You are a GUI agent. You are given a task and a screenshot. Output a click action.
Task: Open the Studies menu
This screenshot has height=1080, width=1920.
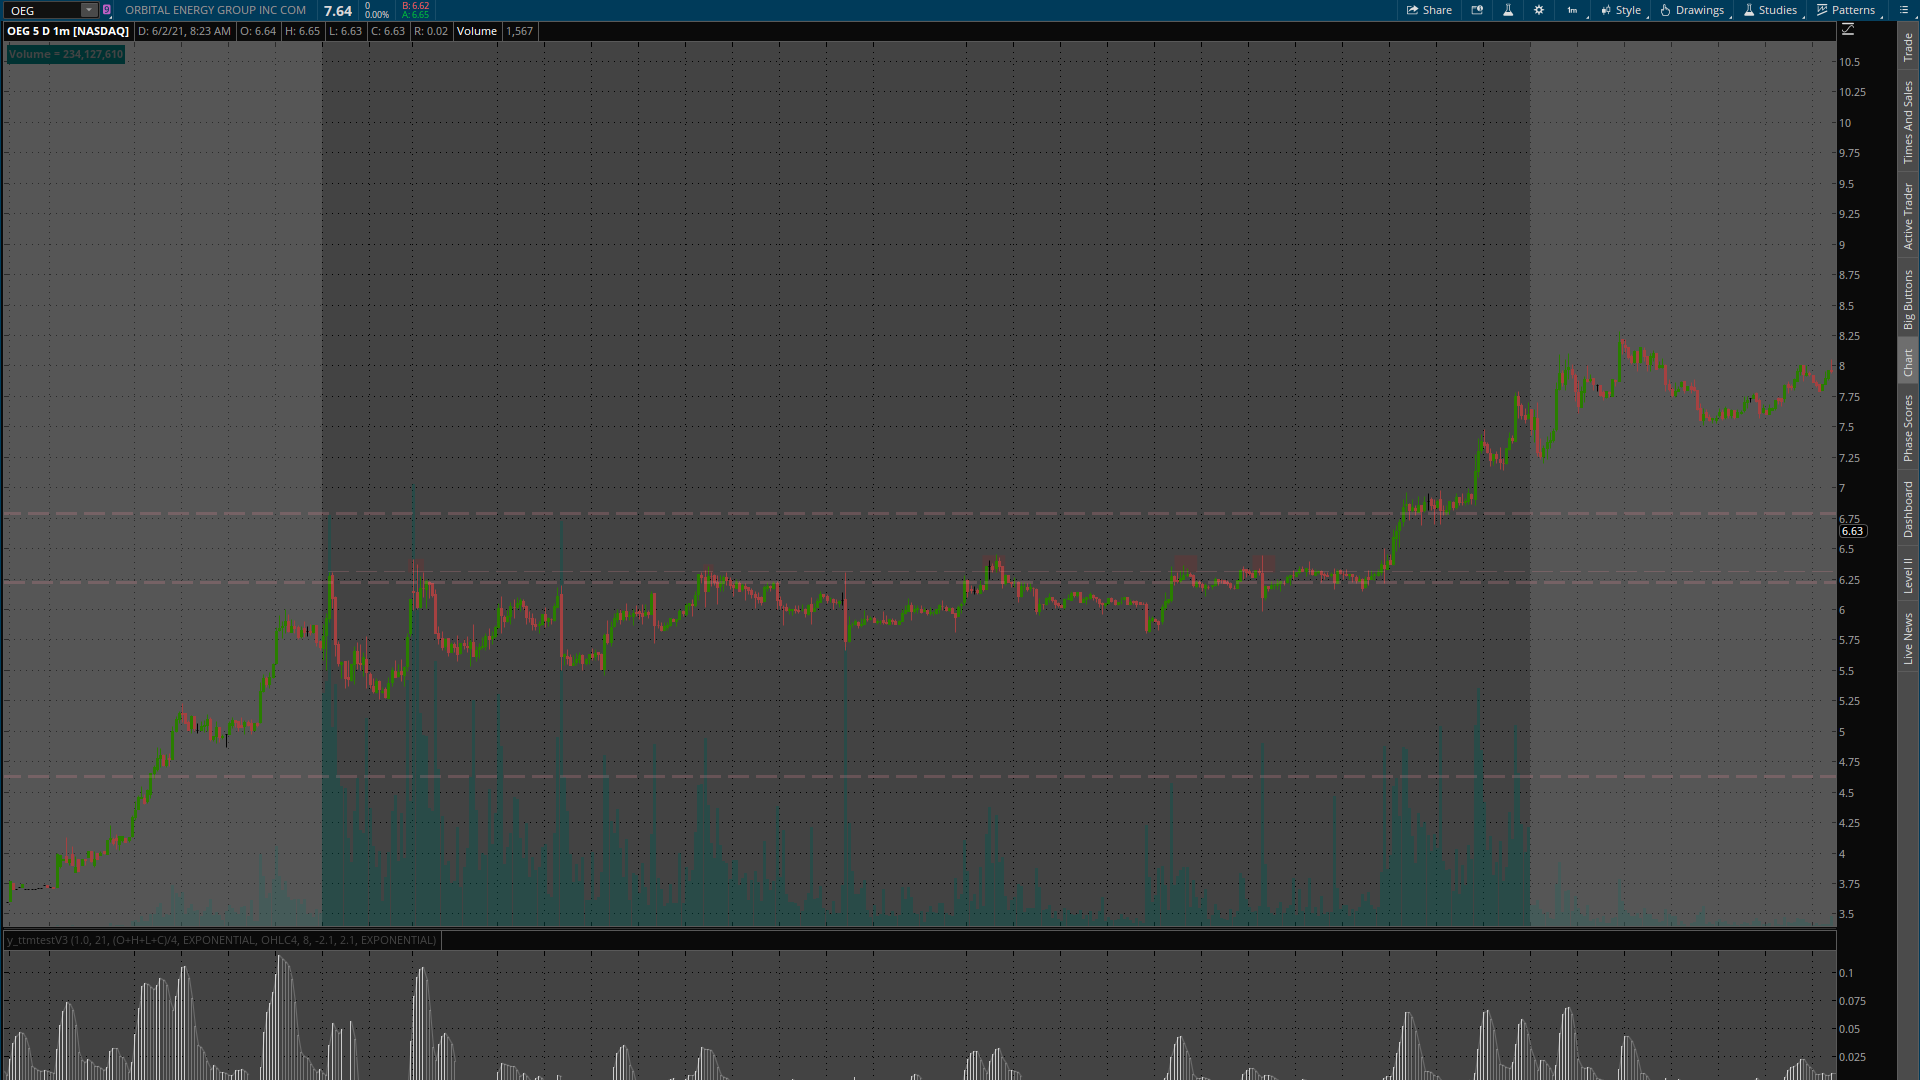(x=1770, y=10)
